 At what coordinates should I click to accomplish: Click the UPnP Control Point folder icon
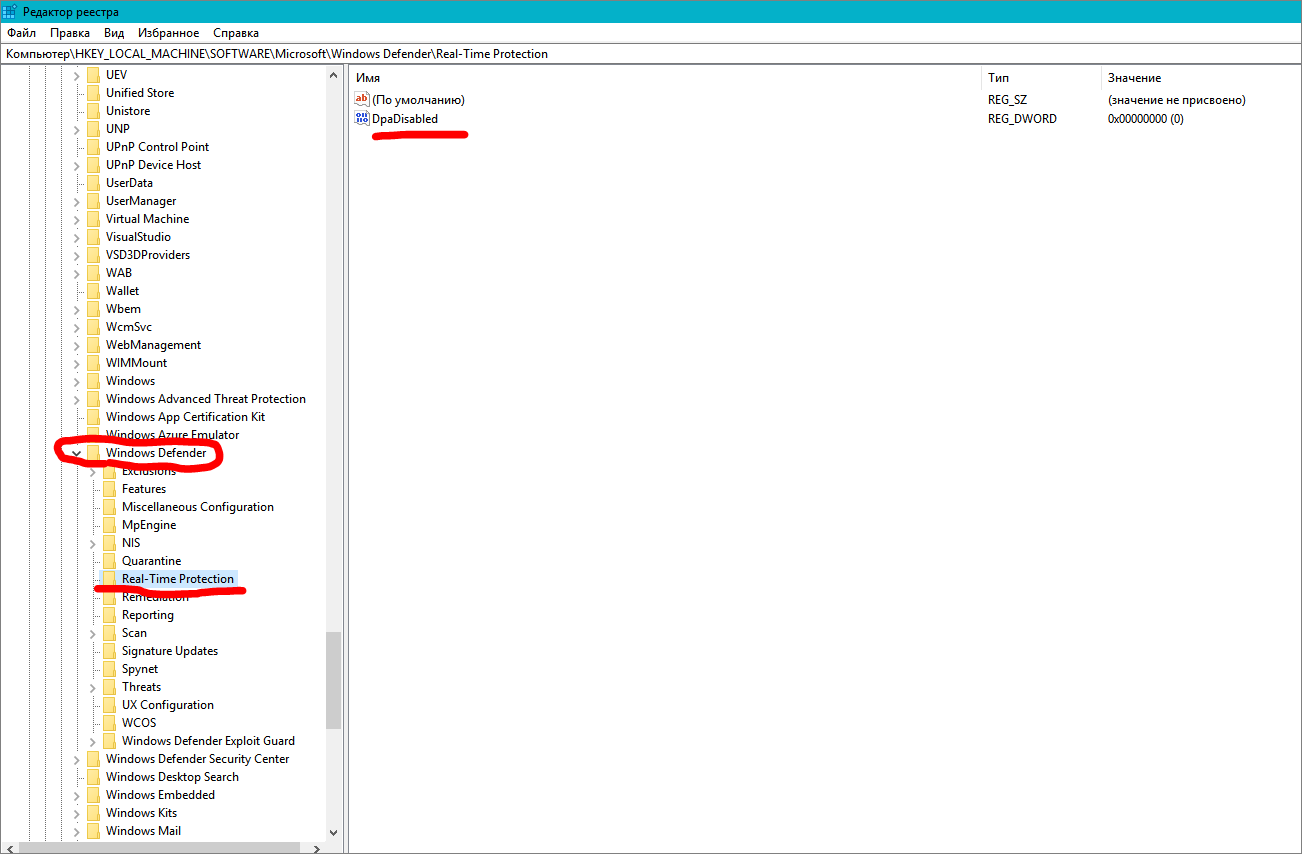tap(93, 147)
